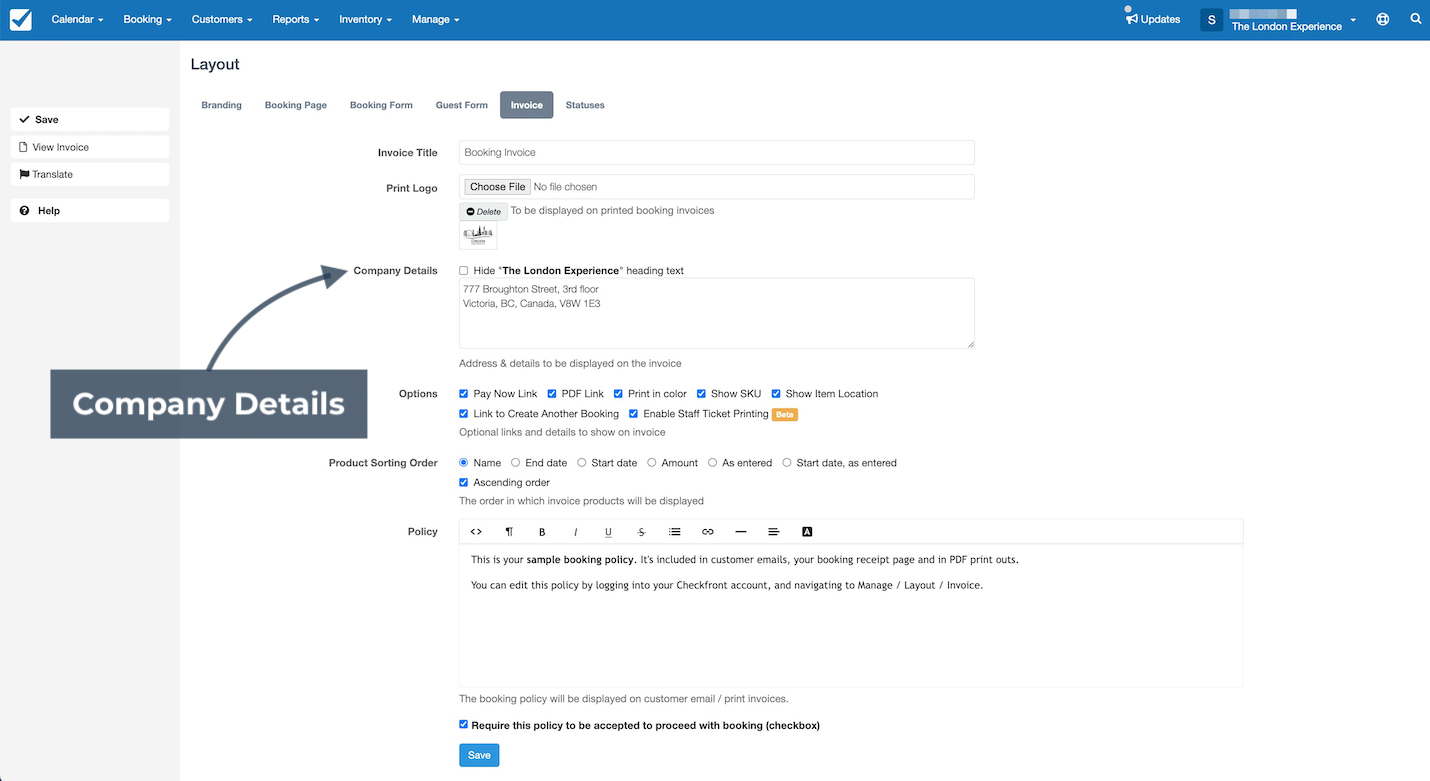Insert horizontal line in policy editor
Screen dimensions: 1430x781
(x=741, y=532)
